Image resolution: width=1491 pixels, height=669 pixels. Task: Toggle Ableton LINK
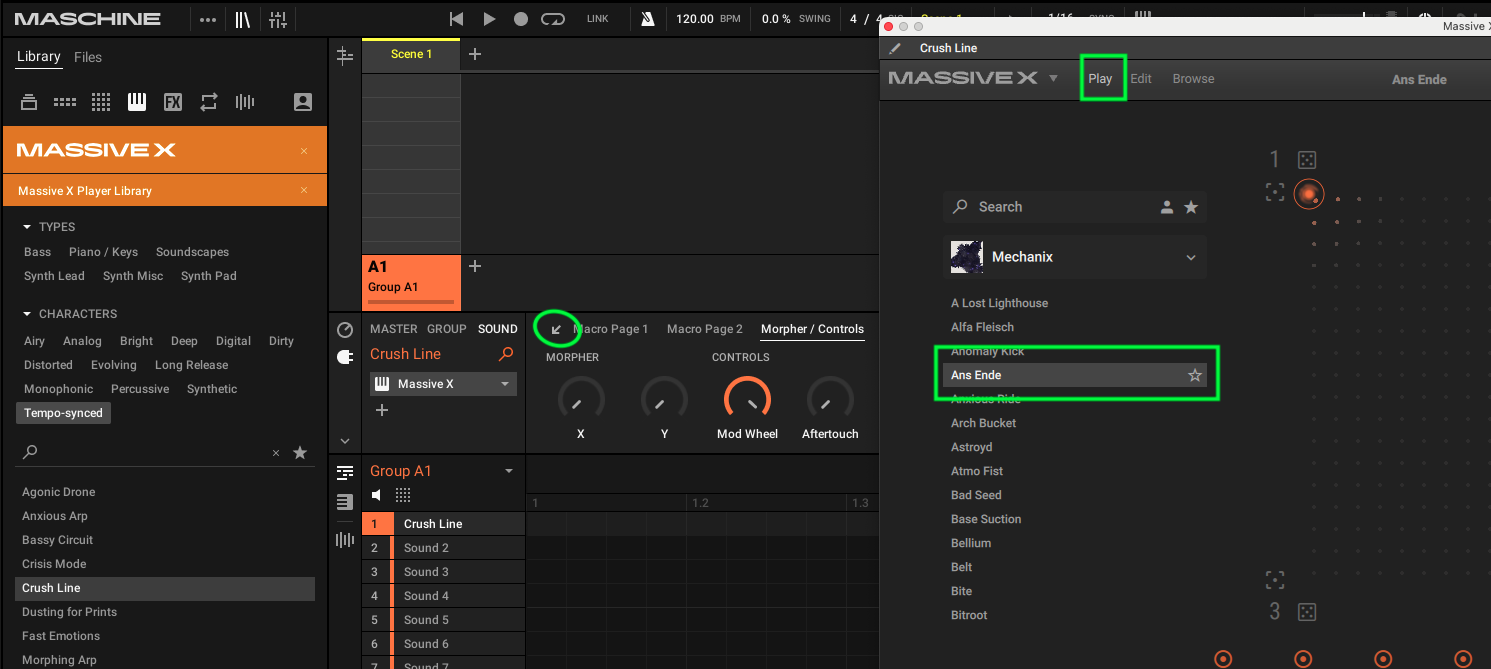tap(597, 19)
